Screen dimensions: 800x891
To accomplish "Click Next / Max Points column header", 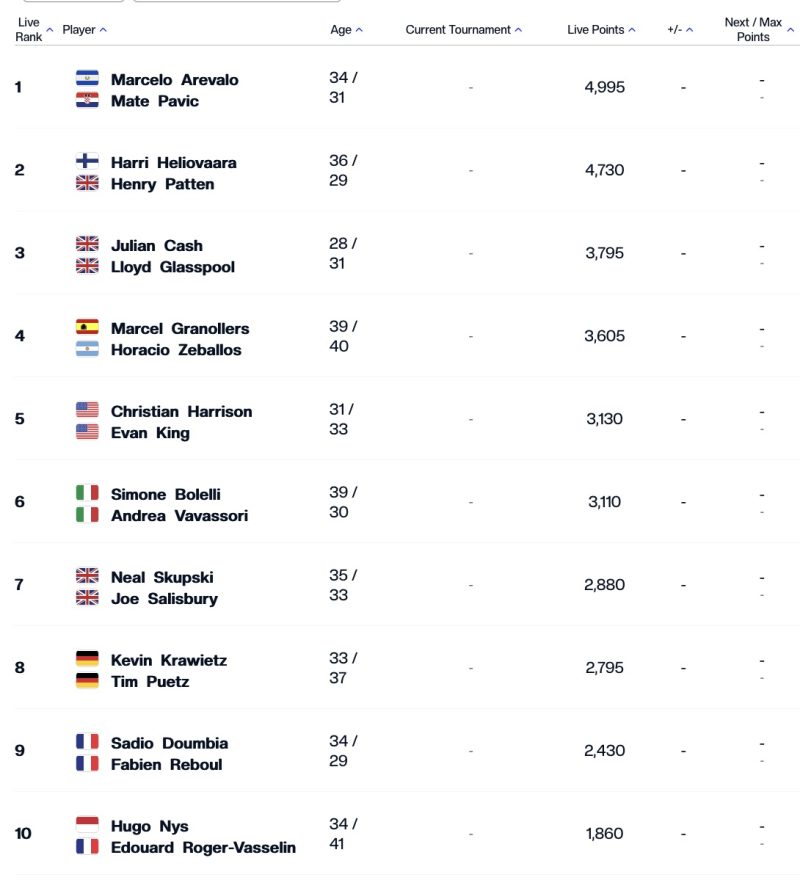I will point(753,30).
